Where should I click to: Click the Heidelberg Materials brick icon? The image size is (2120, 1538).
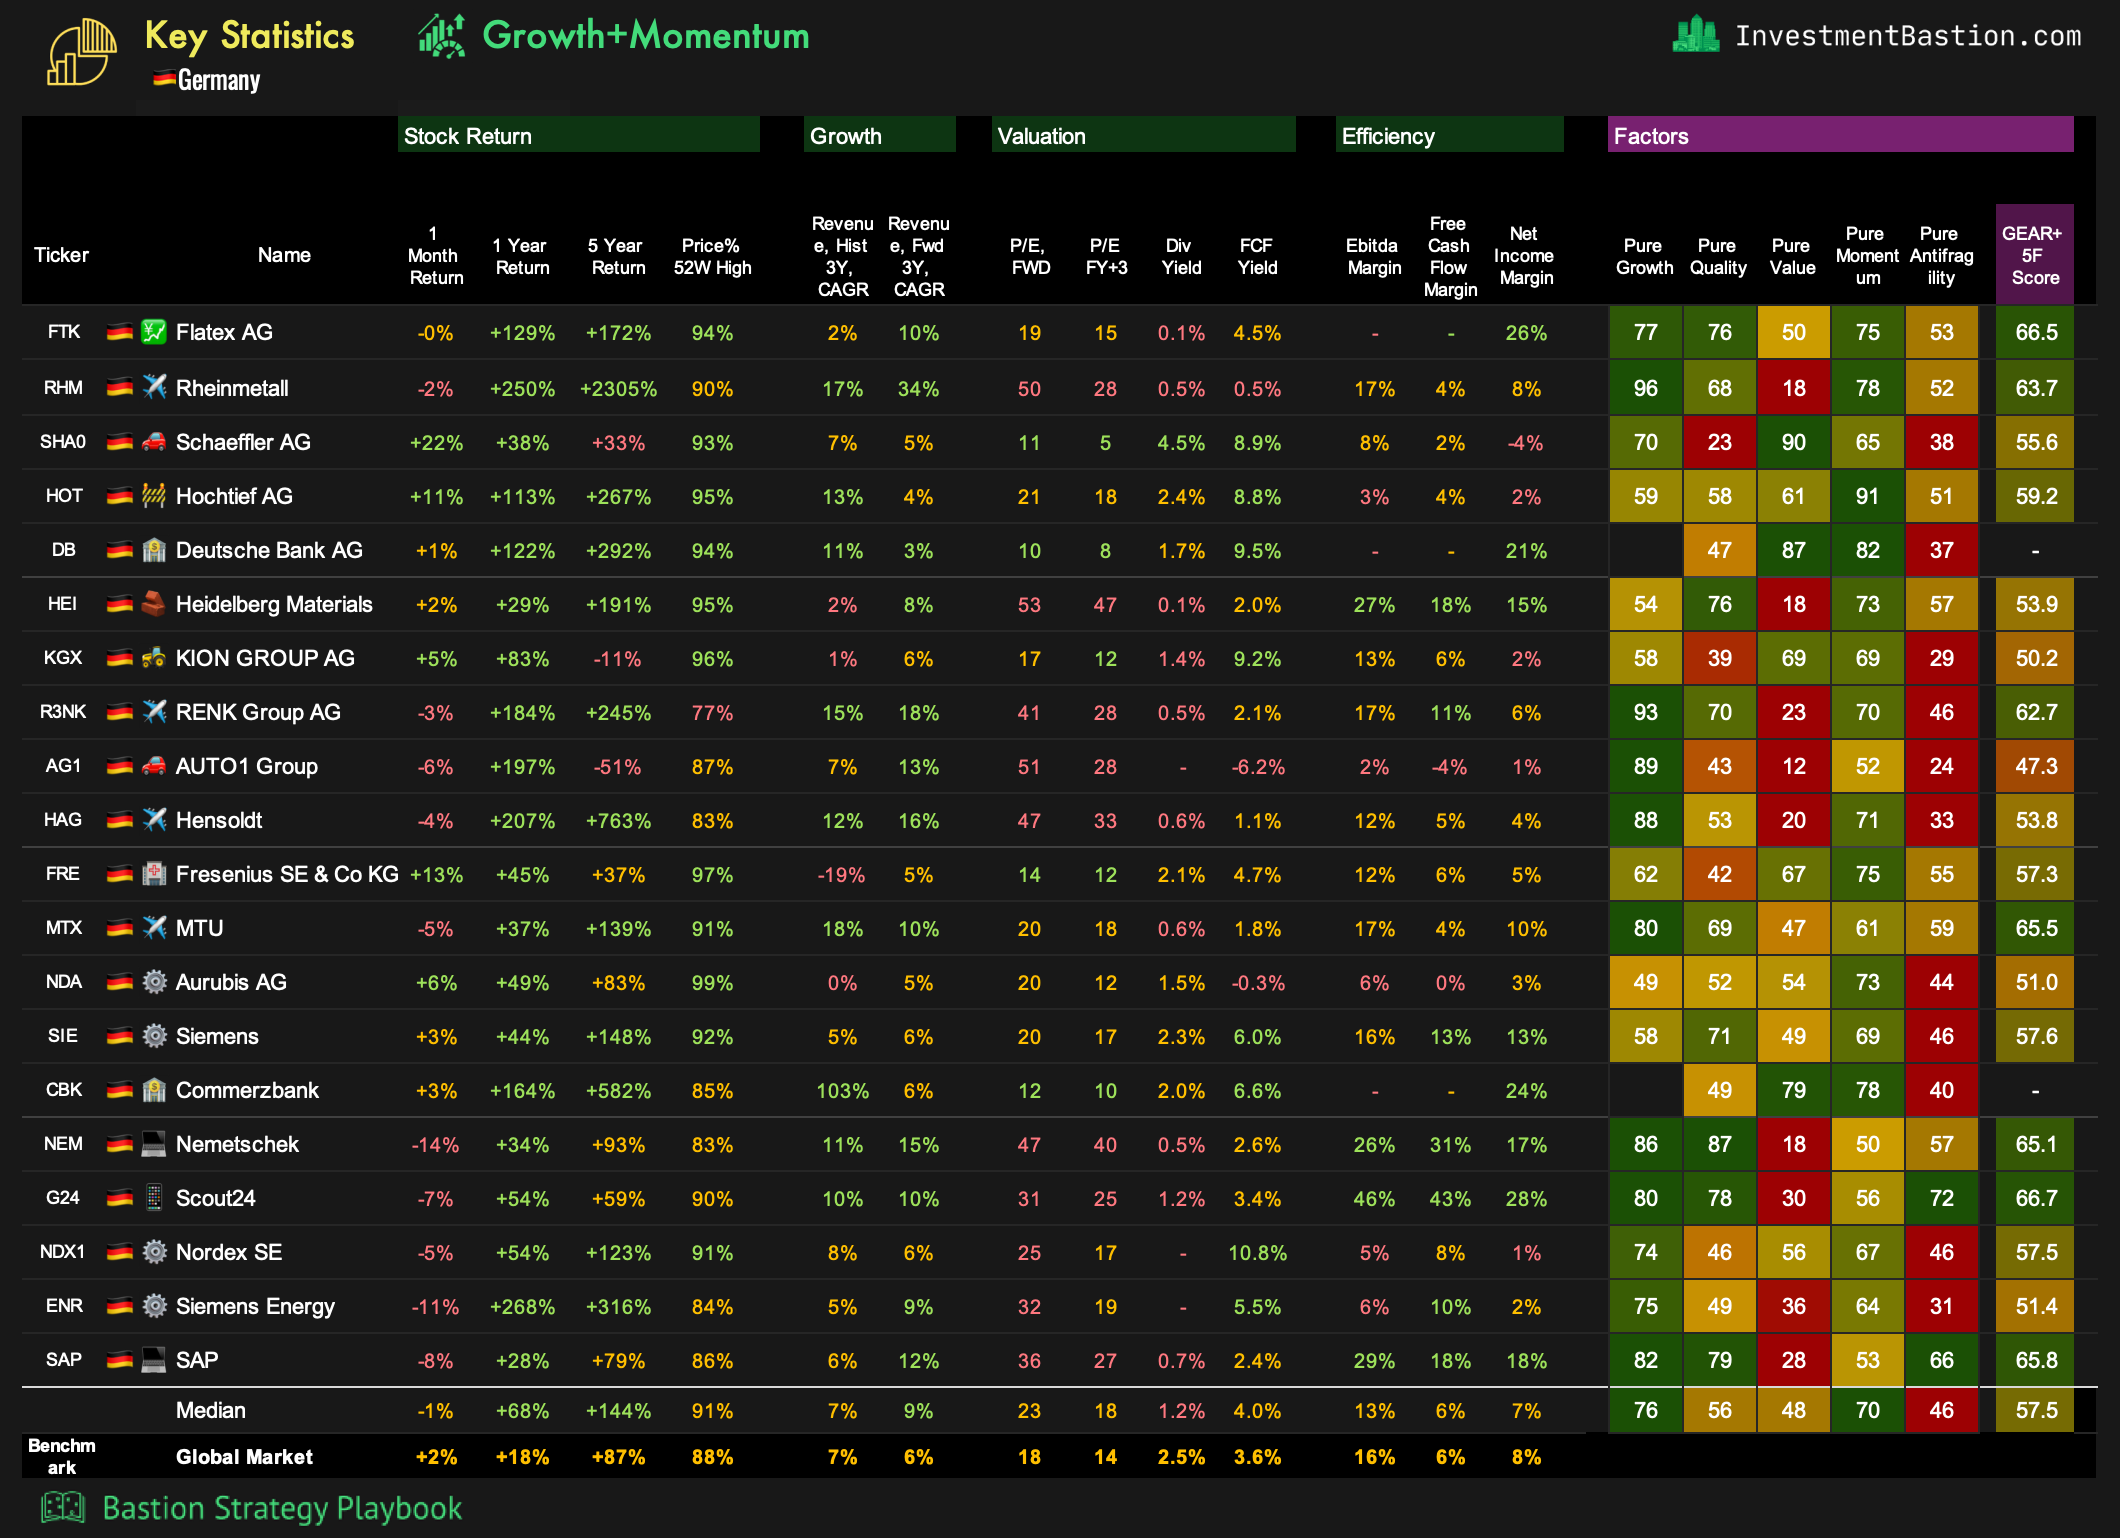click(x=153, y=604)
